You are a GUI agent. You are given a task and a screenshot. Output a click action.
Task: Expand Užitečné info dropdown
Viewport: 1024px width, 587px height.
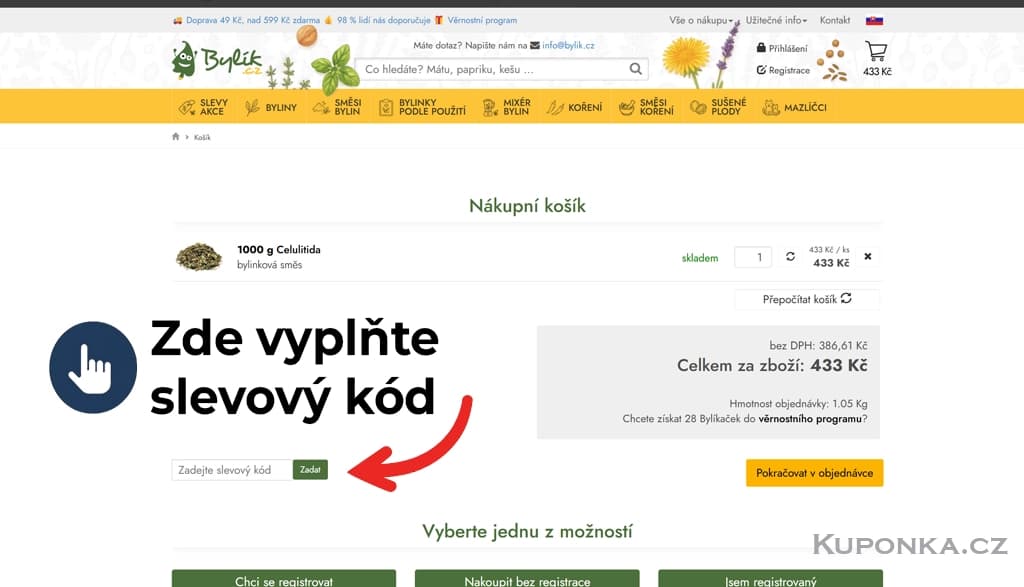tap(776, 20)
